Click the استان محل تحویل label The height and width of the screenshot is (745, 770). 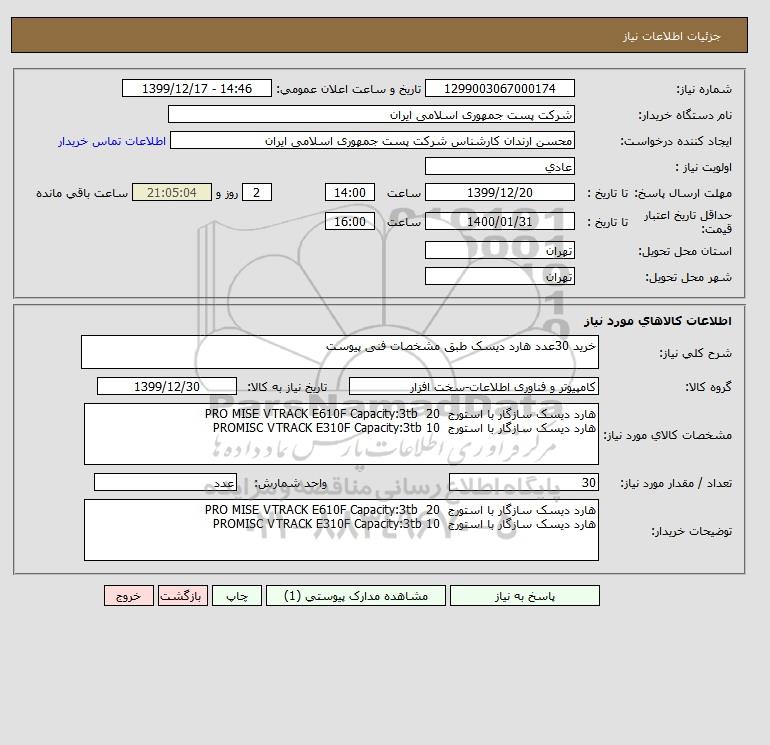tap(685, 251)
